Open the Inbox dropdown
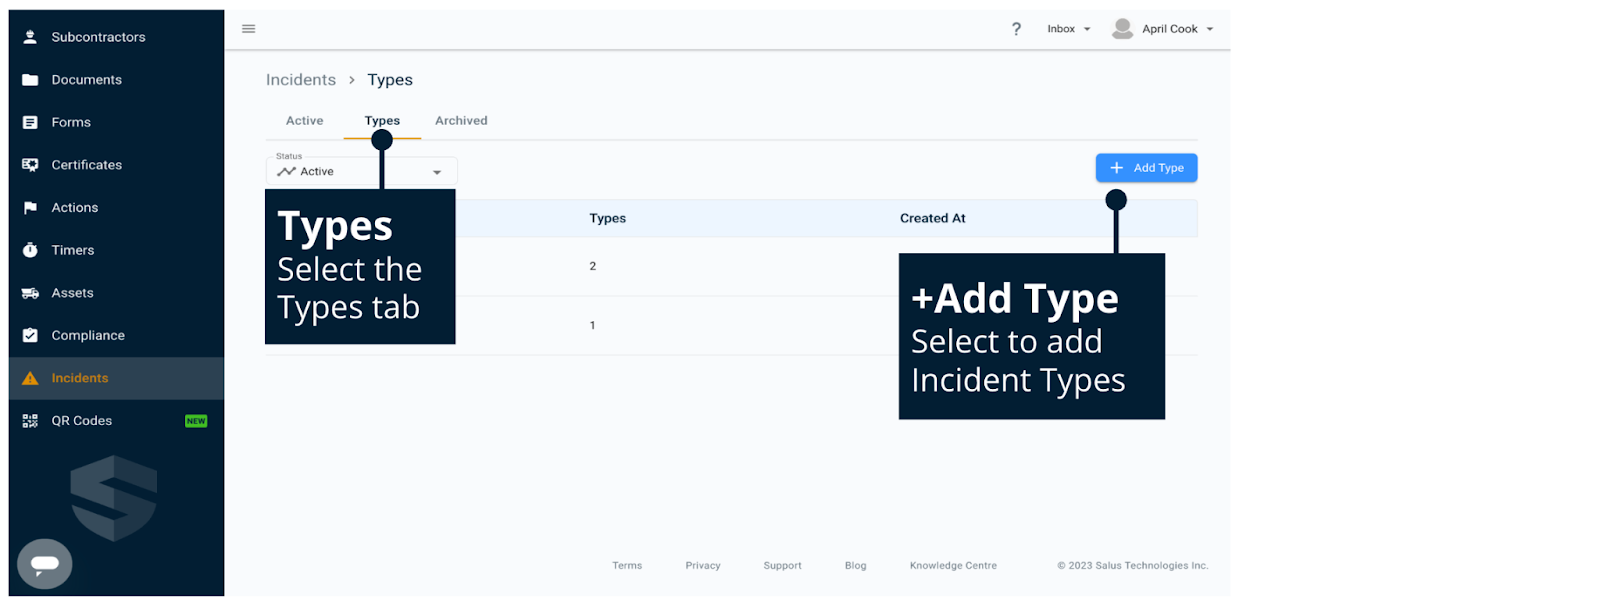Screen dimensions: 1600x603 pyautogui.click(x=1068, y=29)
